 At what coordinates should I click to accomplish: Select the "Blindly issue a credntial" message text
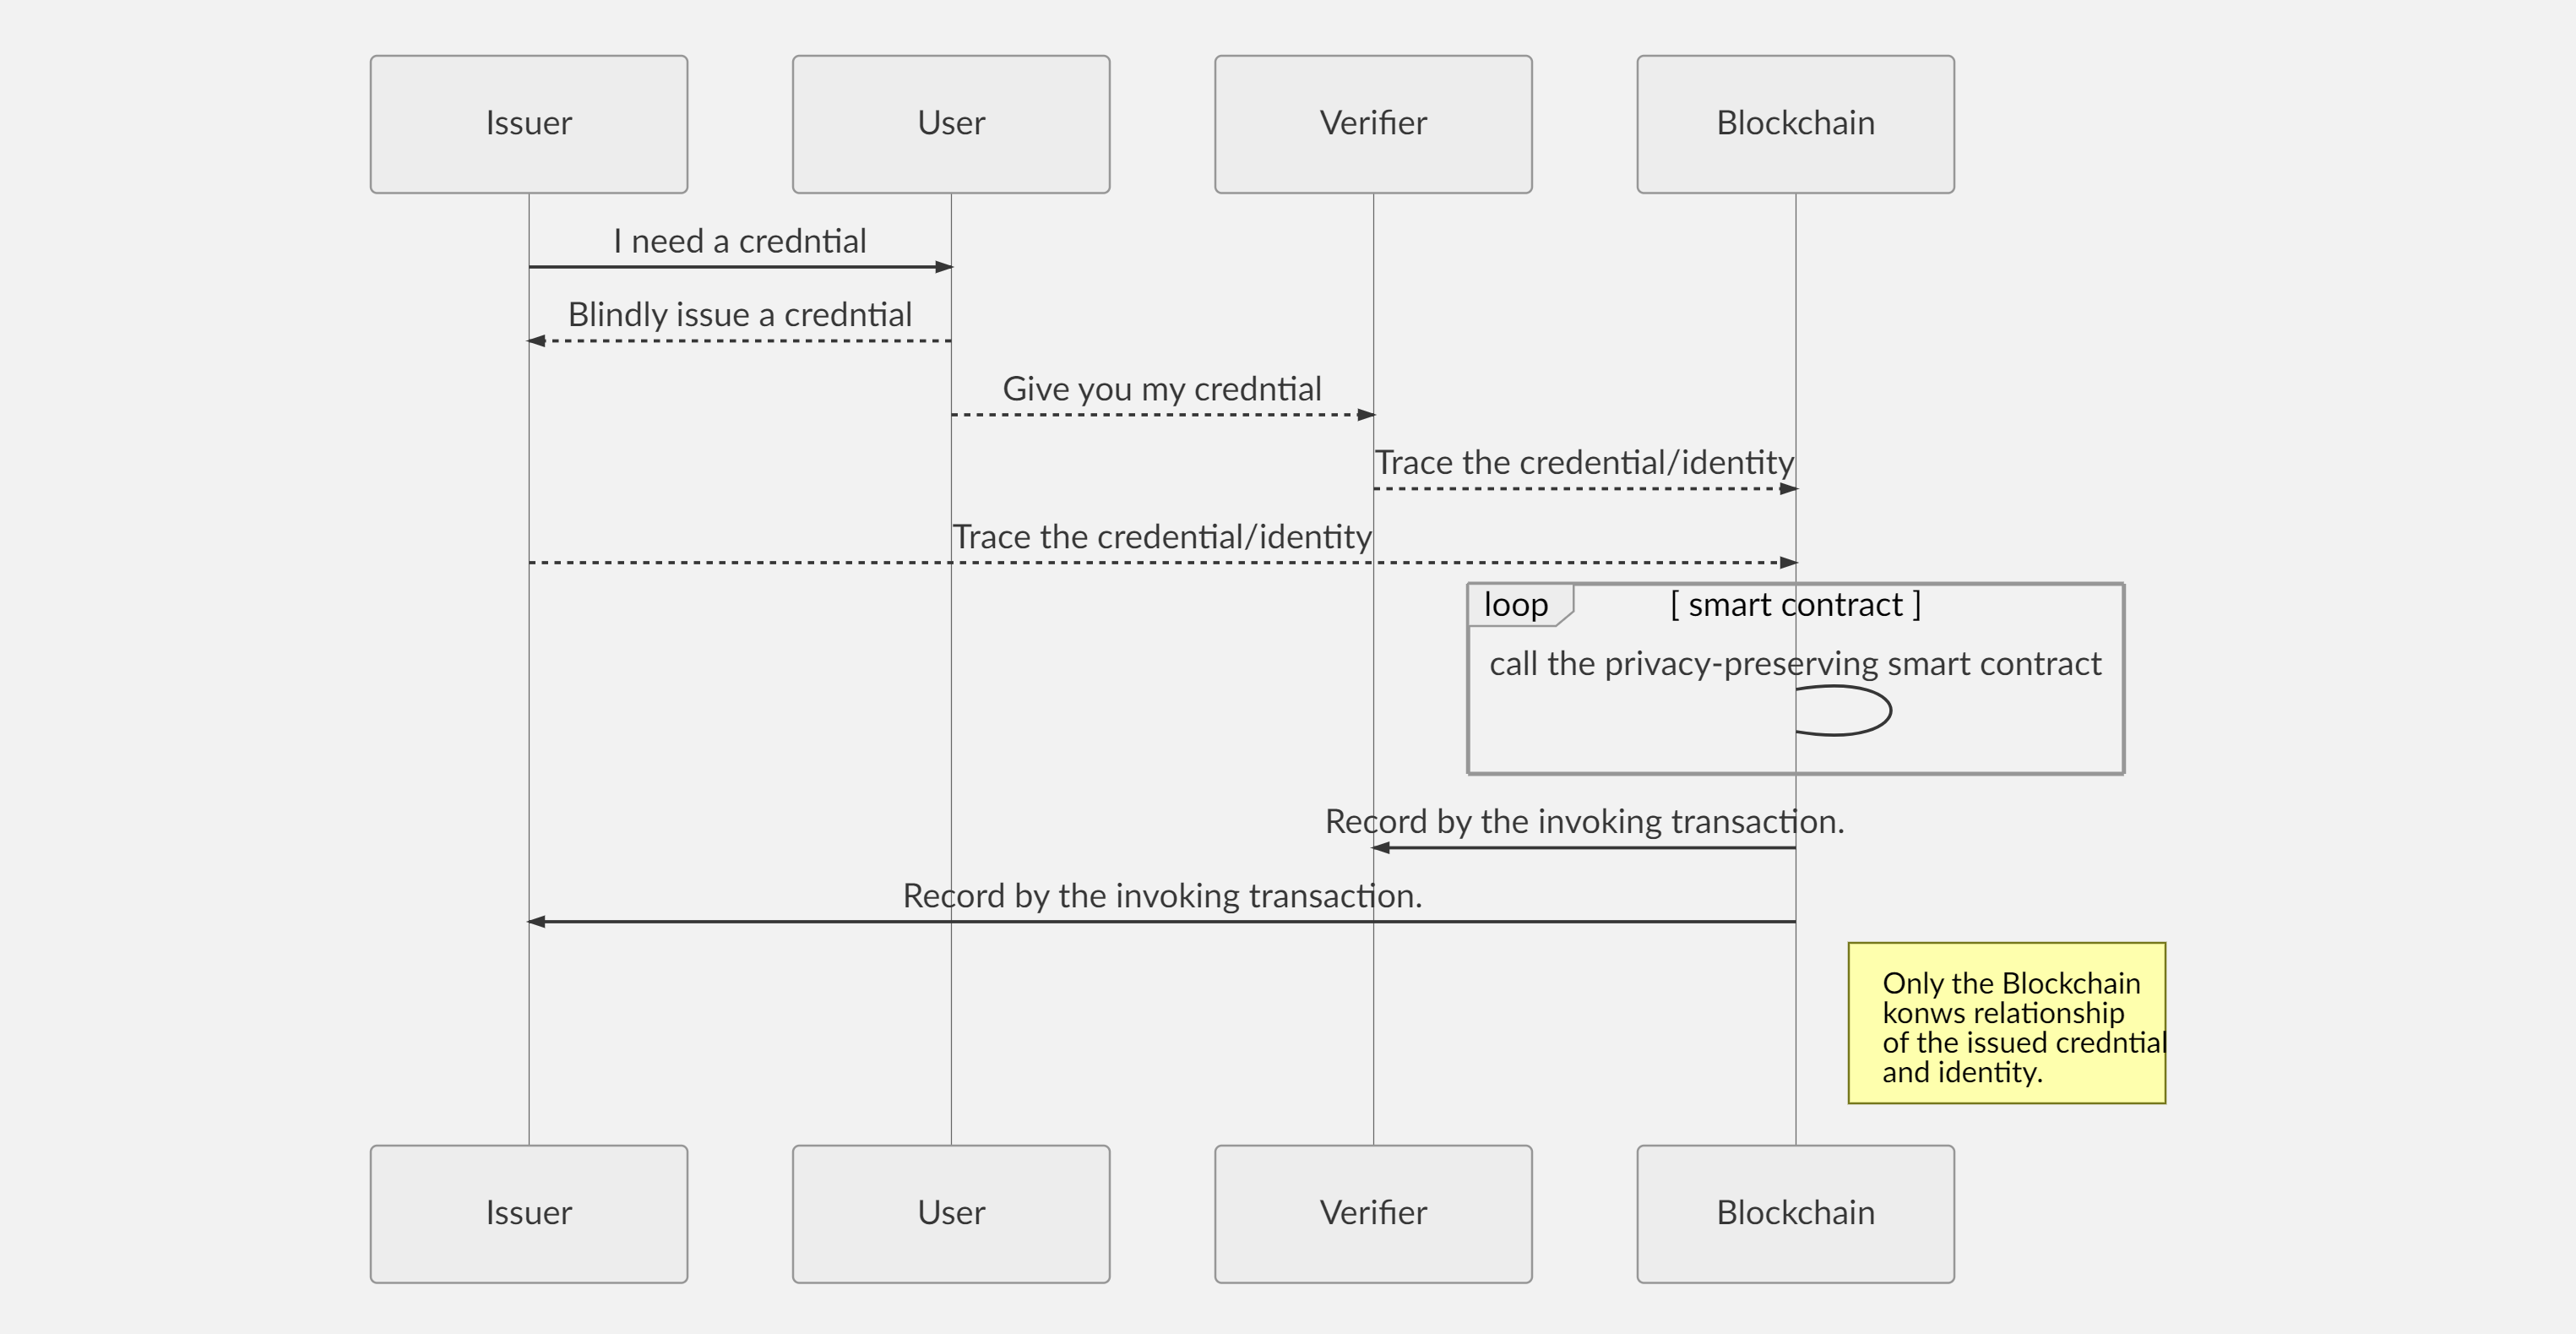pyautogui.click(x=739, y=315)
